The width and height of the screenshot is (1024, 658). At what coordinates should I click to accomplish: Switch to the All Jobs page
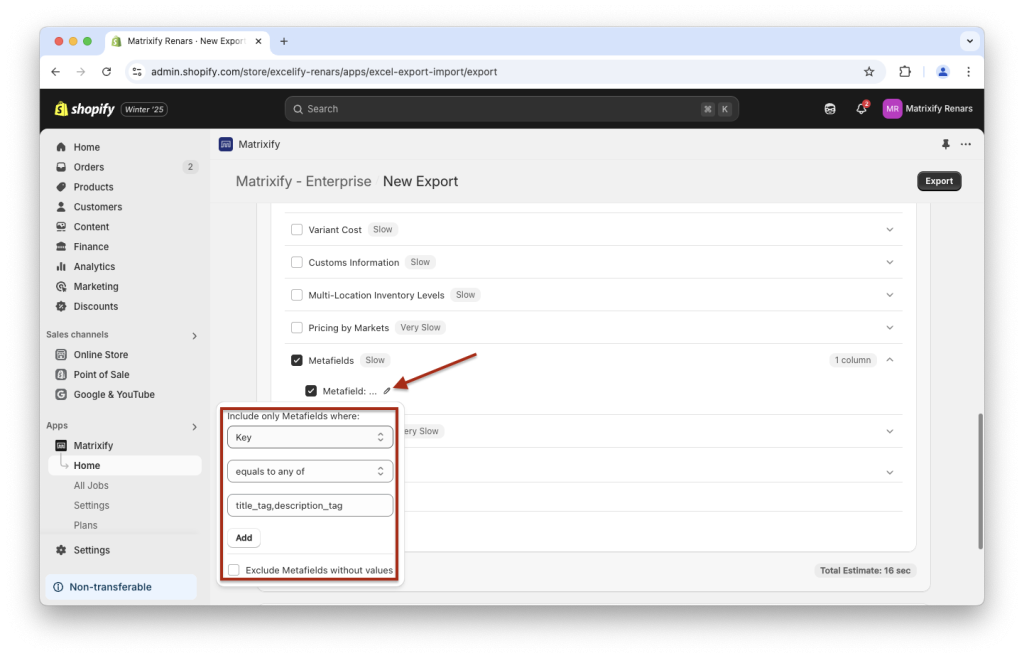[91, 485]
